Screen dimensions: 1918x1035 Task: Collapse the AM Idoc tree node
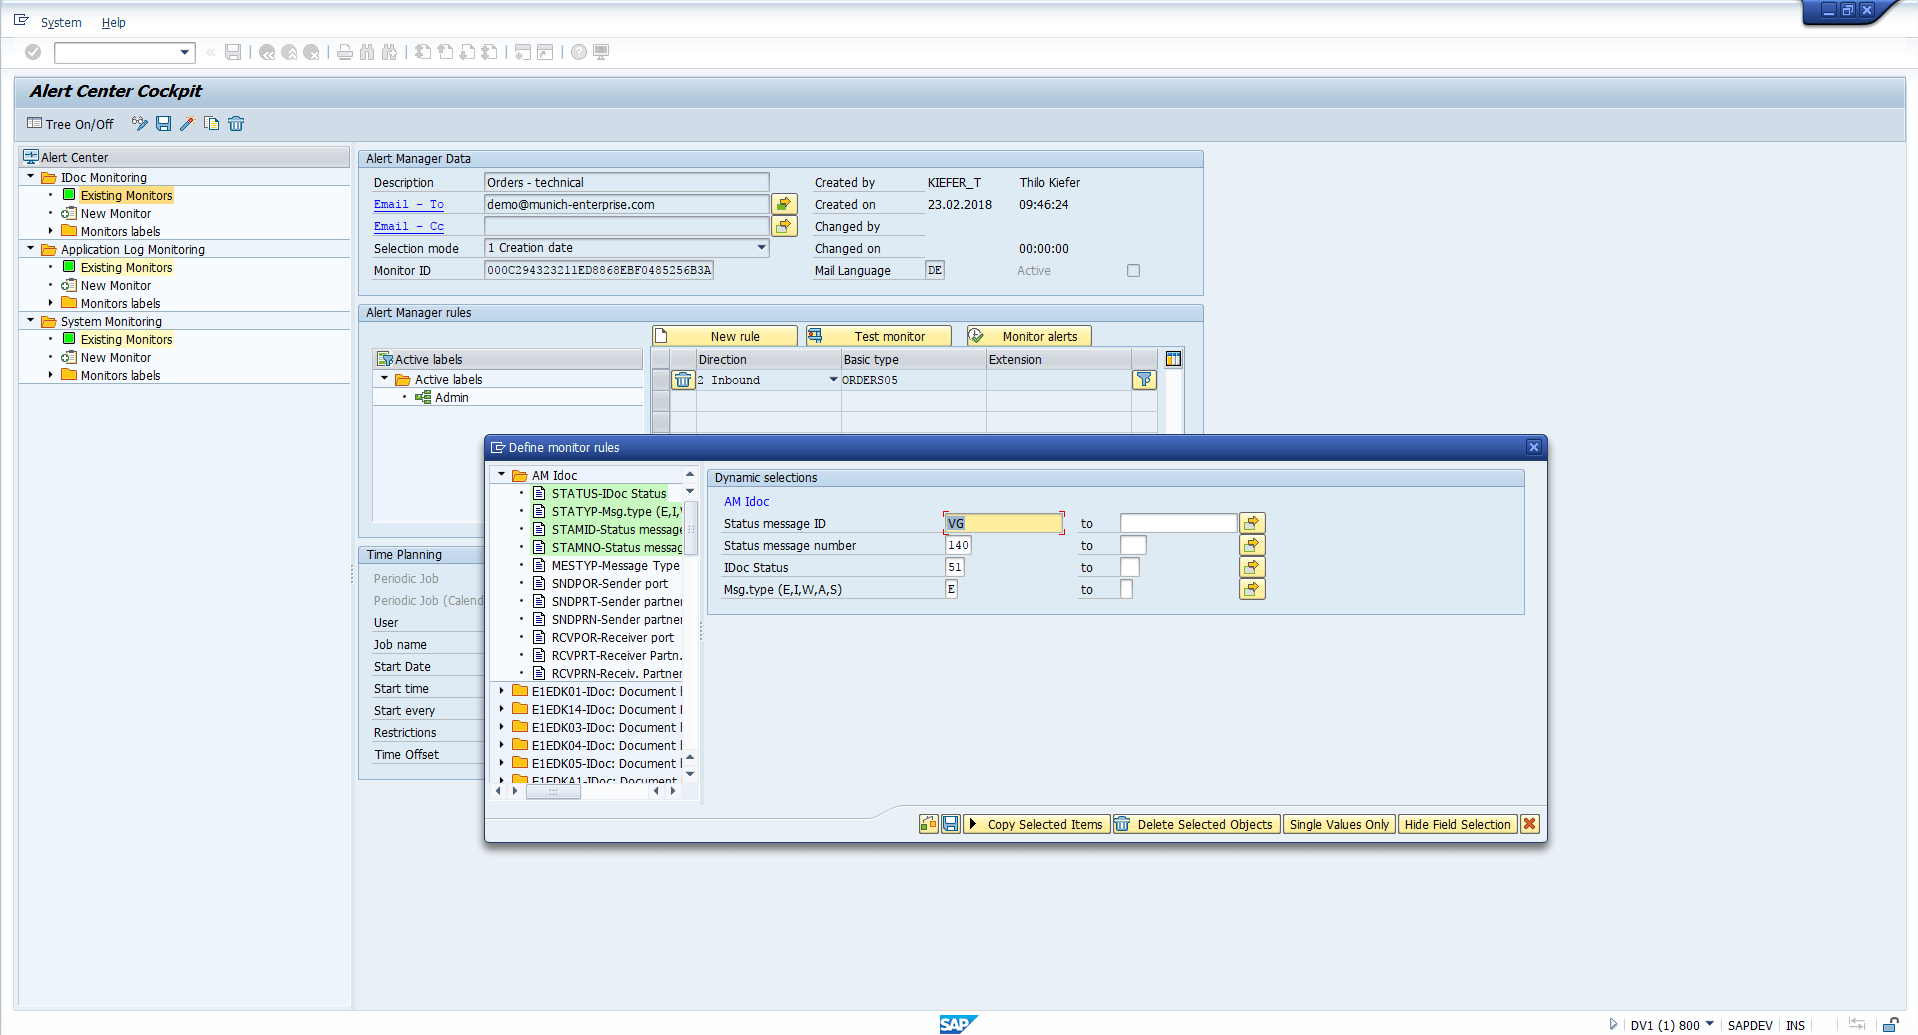501,475
